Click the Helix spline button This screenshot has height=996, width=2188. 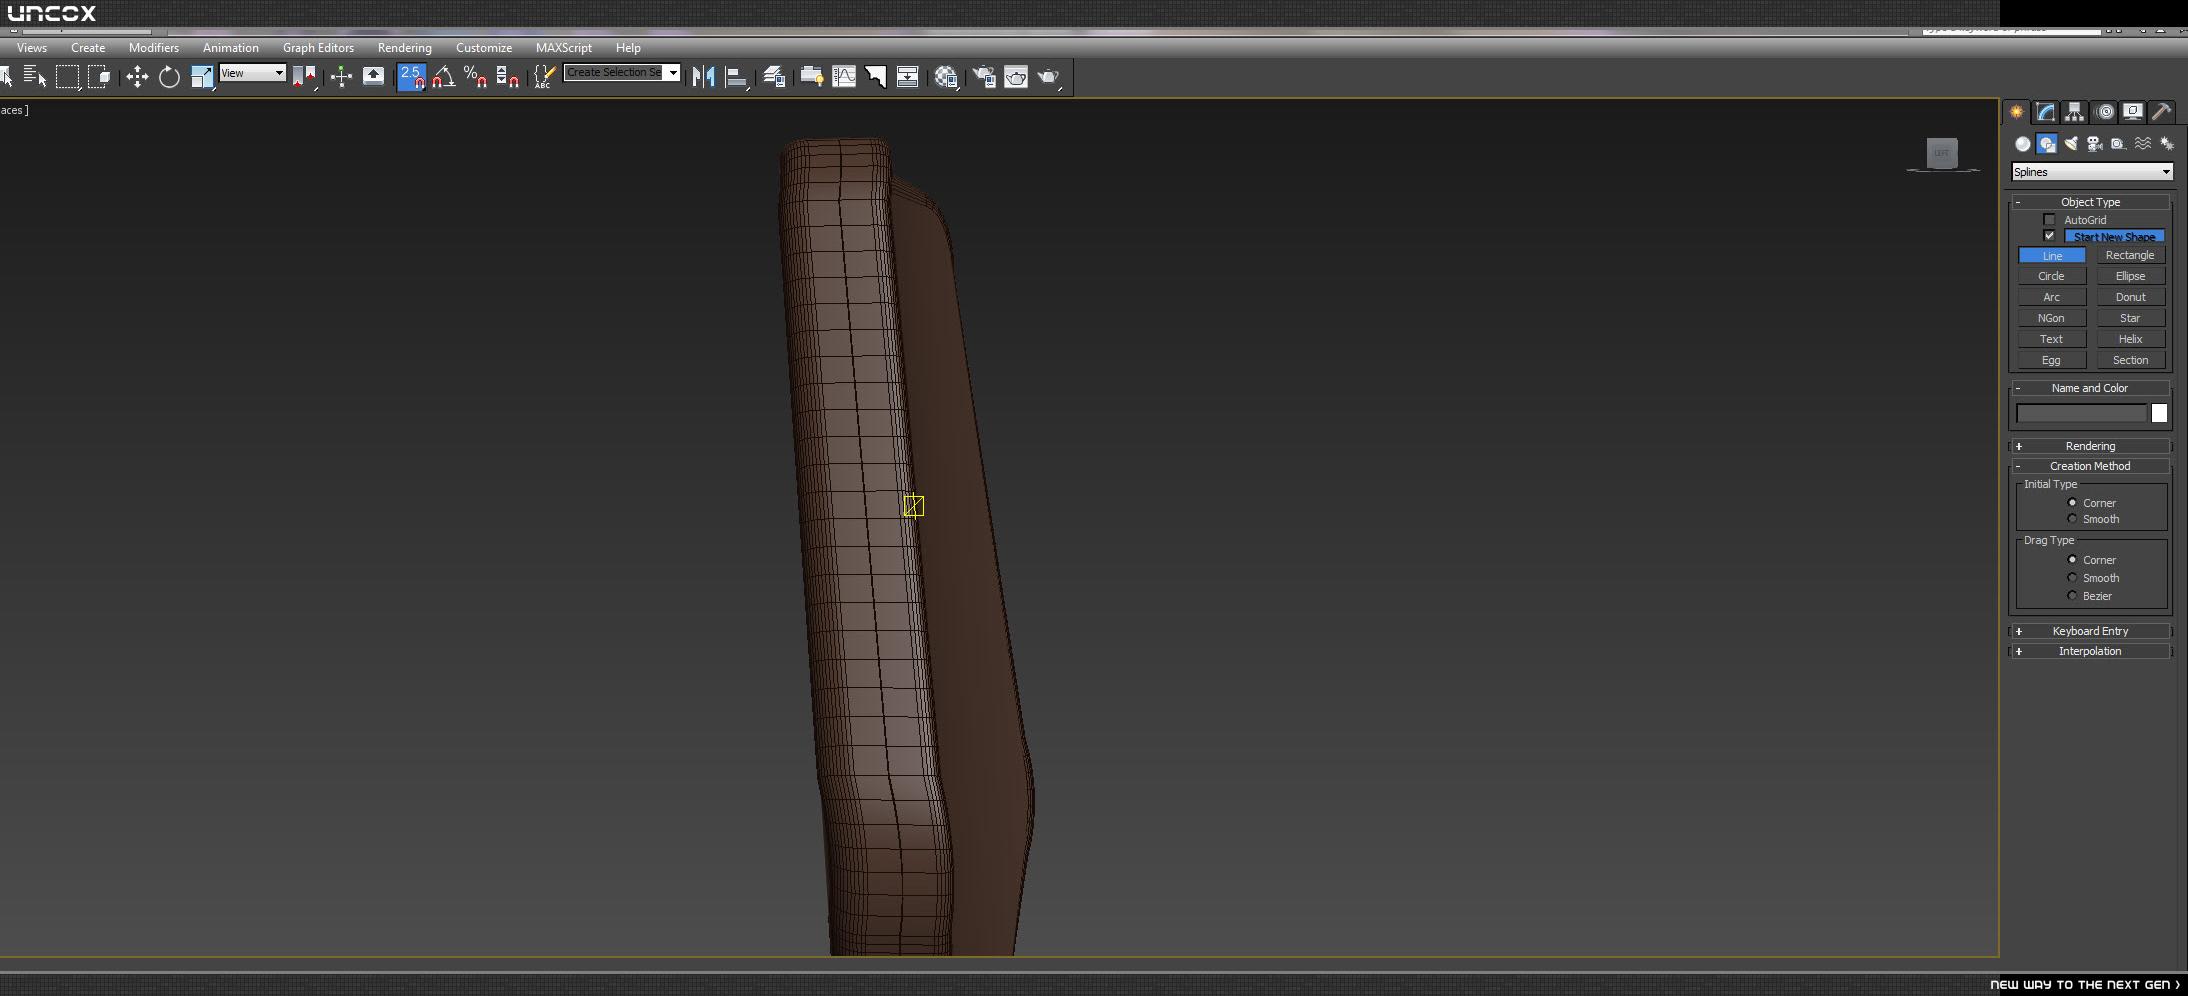[2130, 340]
